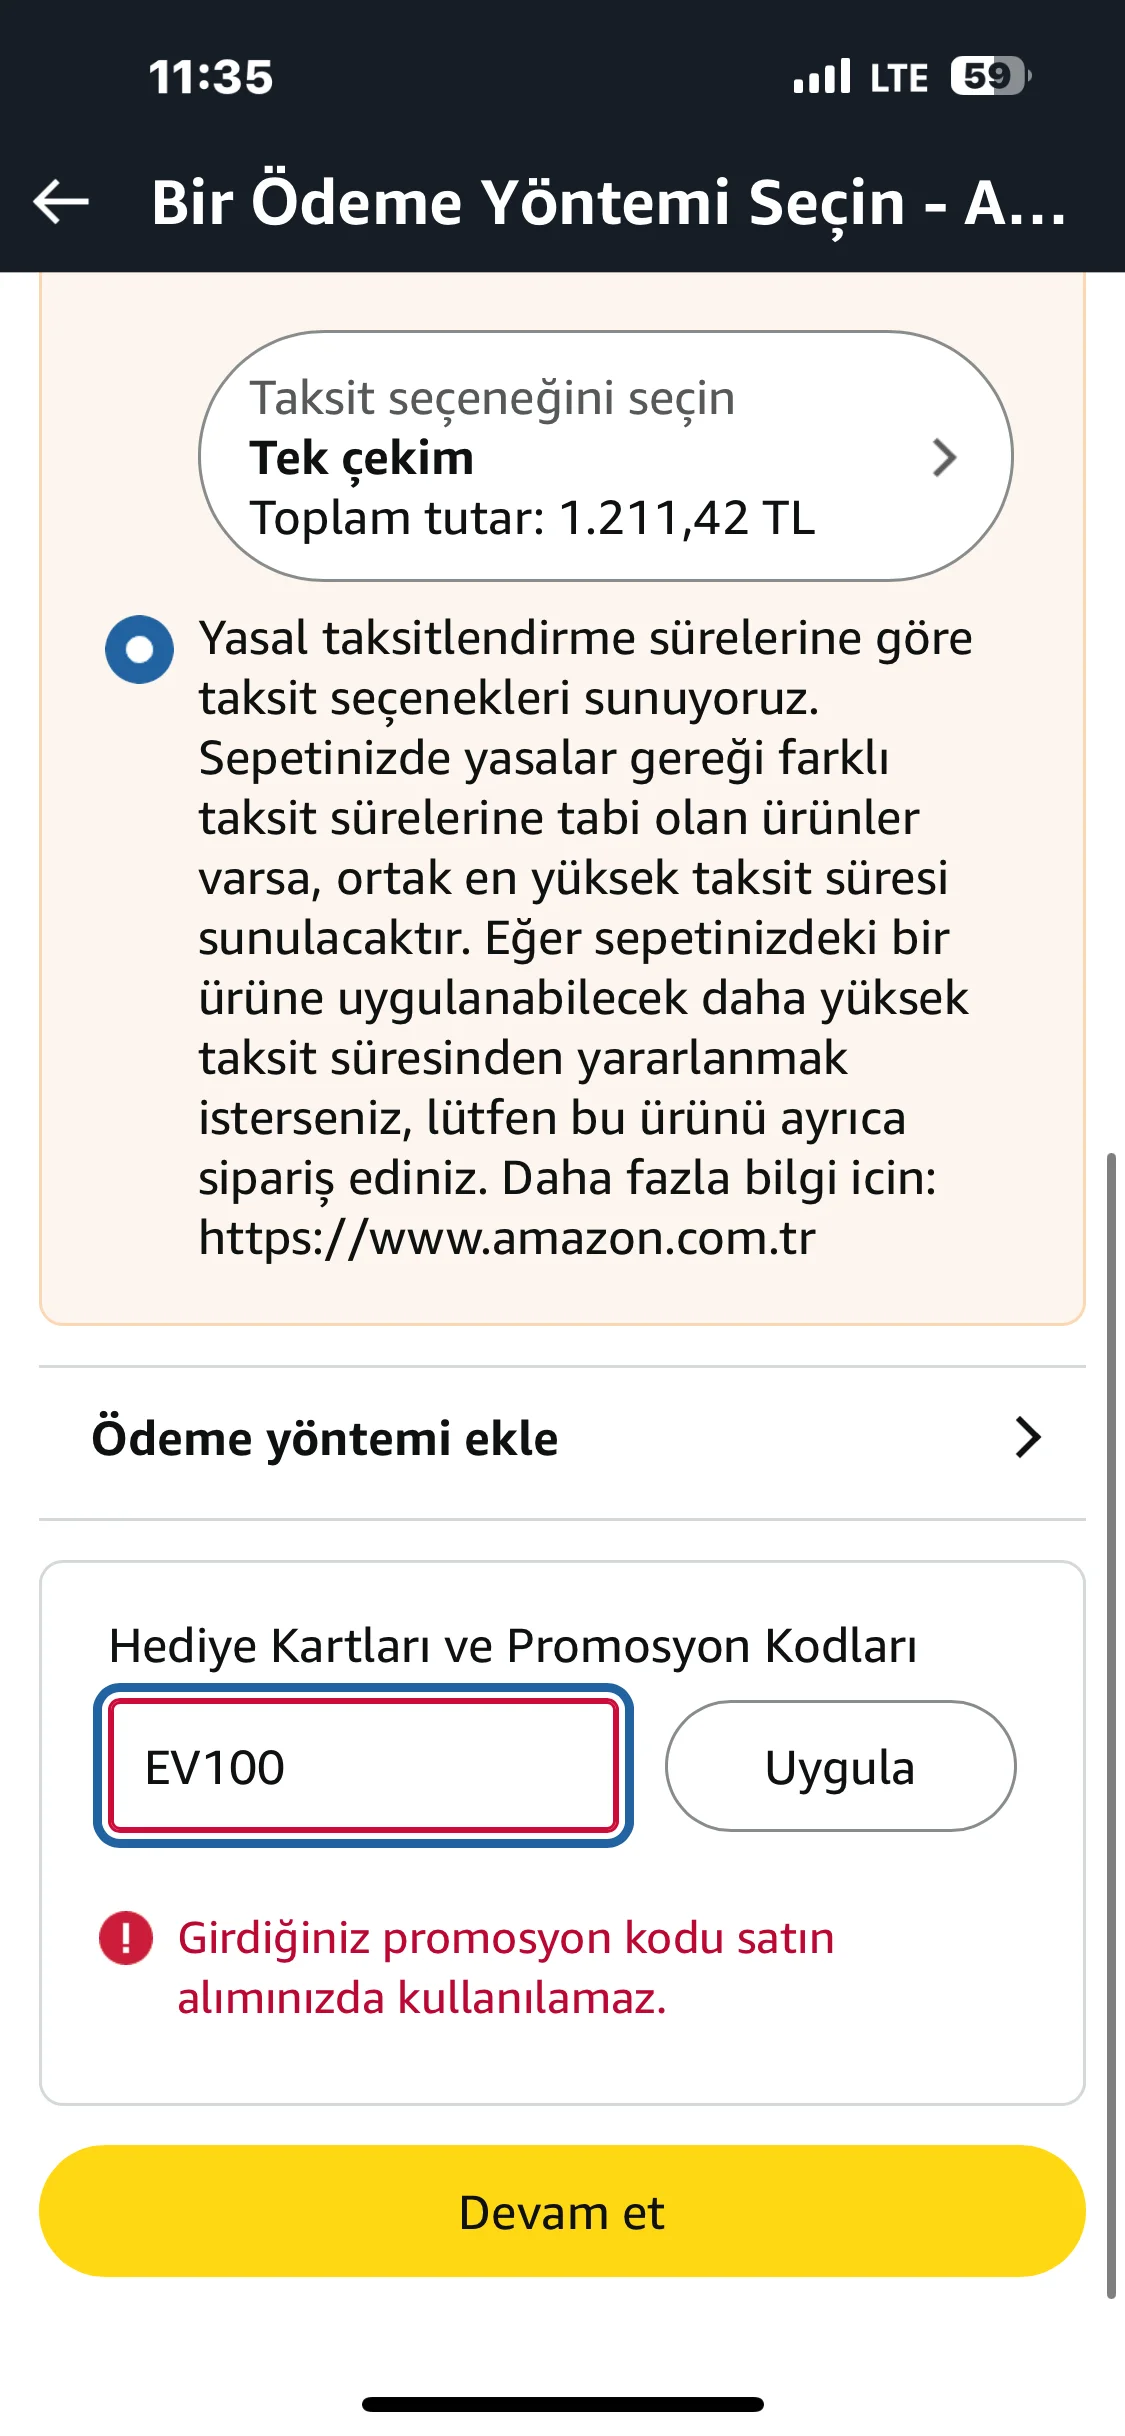Tap the 'Hediye Kartları ve Promosyon Kodları' heading

[513, 1646]
